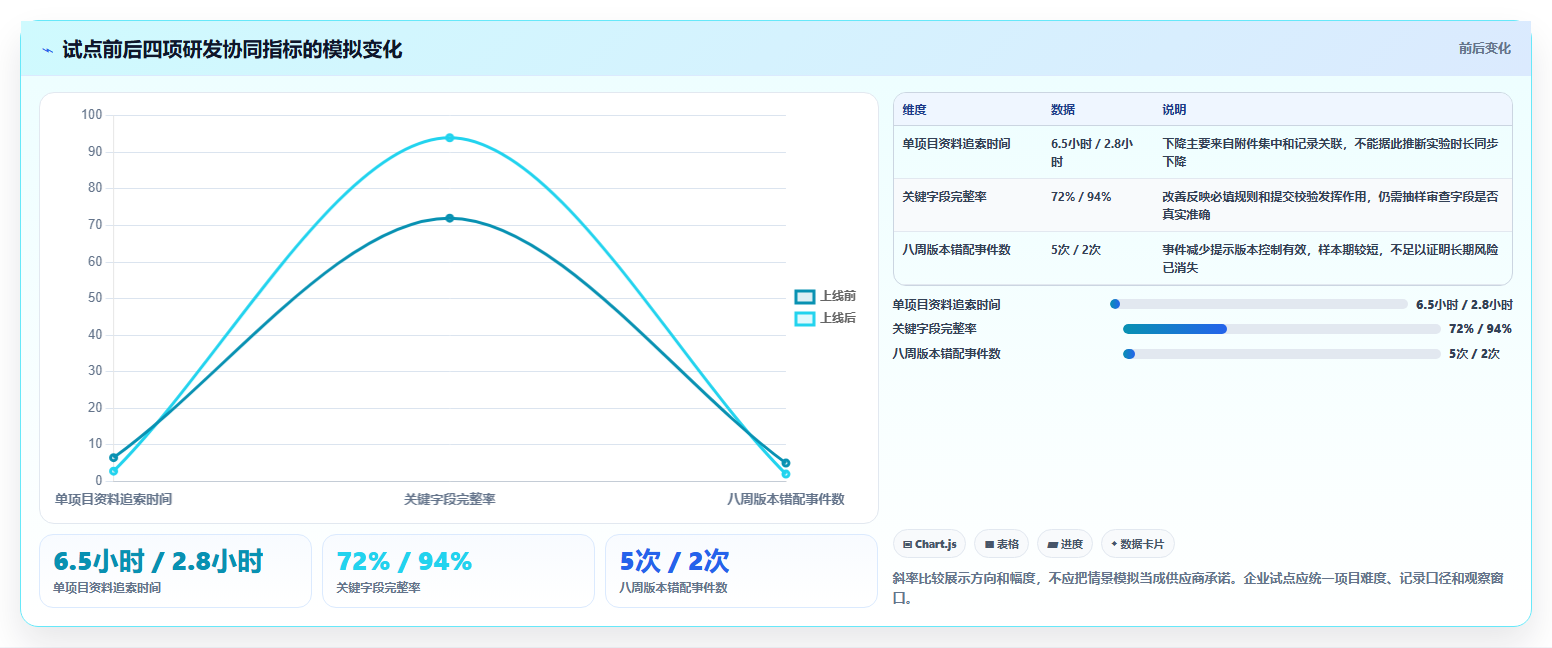Click y-axis value 100

coord(92,115)
